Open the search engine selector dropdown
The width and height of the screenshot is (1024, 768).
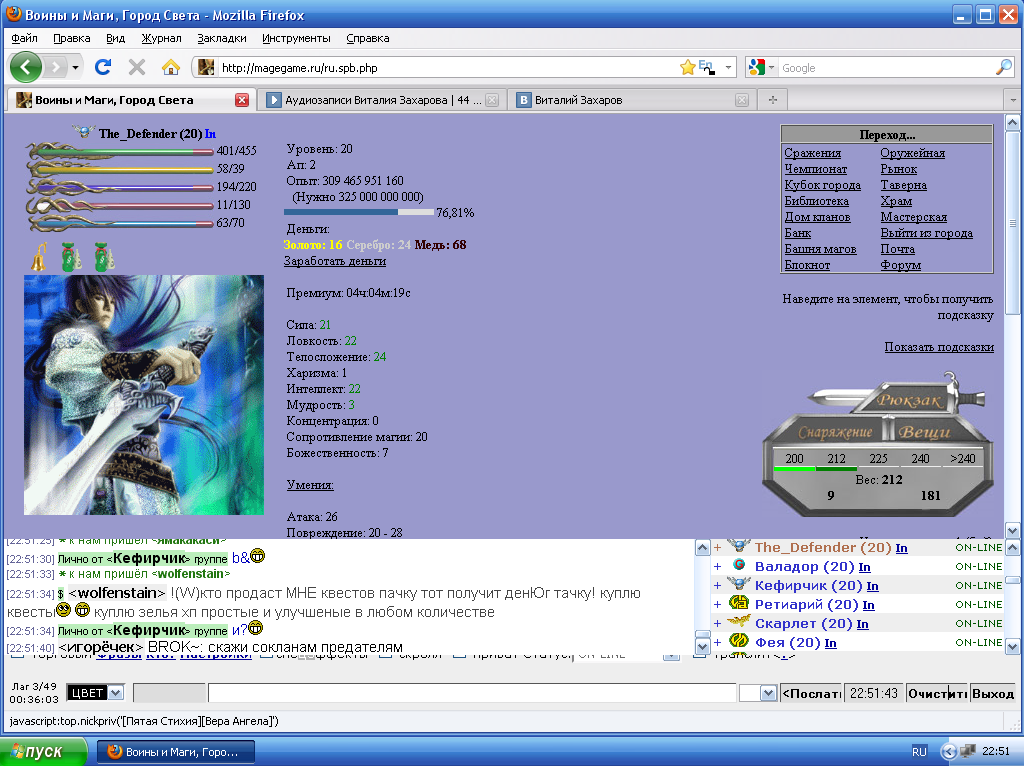pos(771,67)
